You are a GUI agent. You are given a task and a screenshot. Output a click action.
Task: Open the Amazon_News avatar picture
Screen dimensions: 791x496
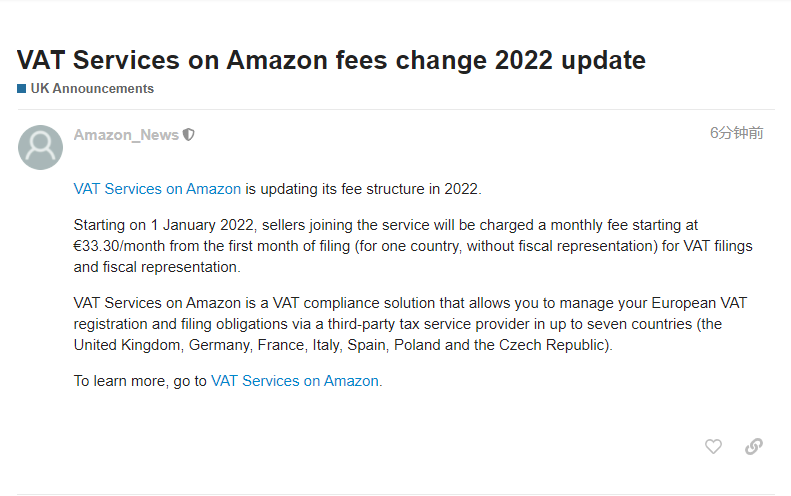point(41,147)
